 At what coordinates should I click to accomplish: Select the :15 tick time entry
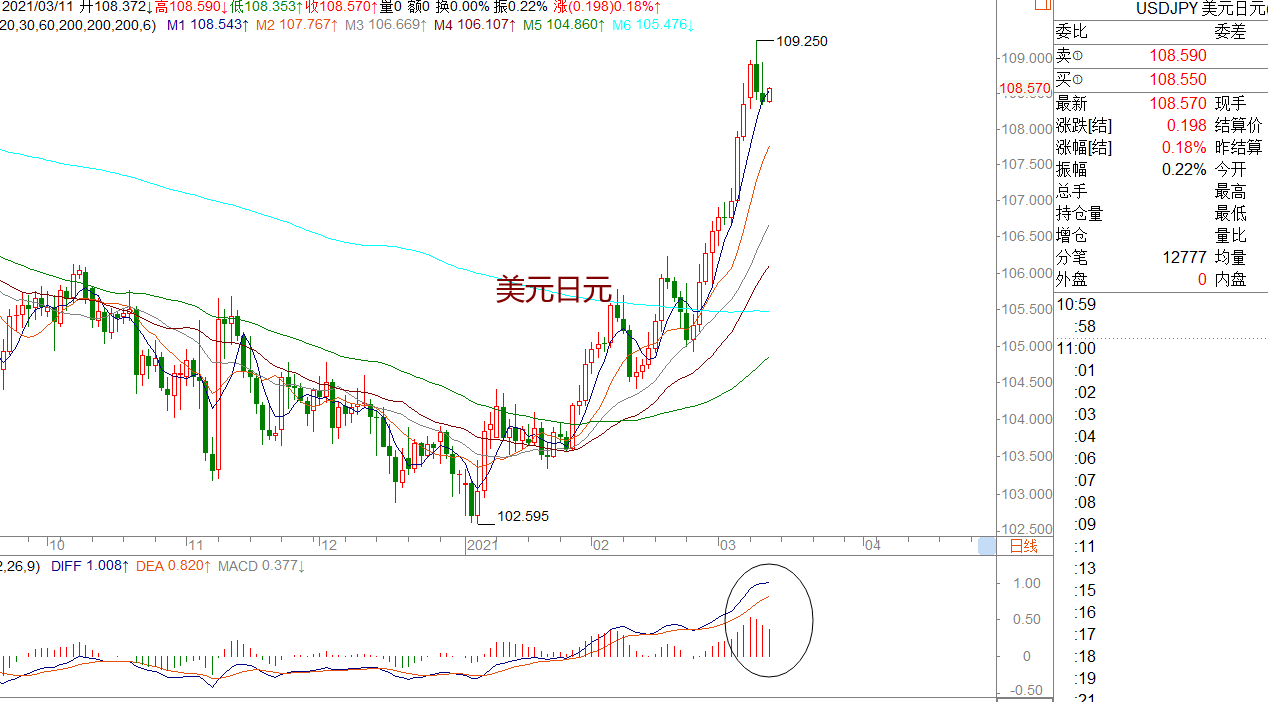coord(1084,591)
